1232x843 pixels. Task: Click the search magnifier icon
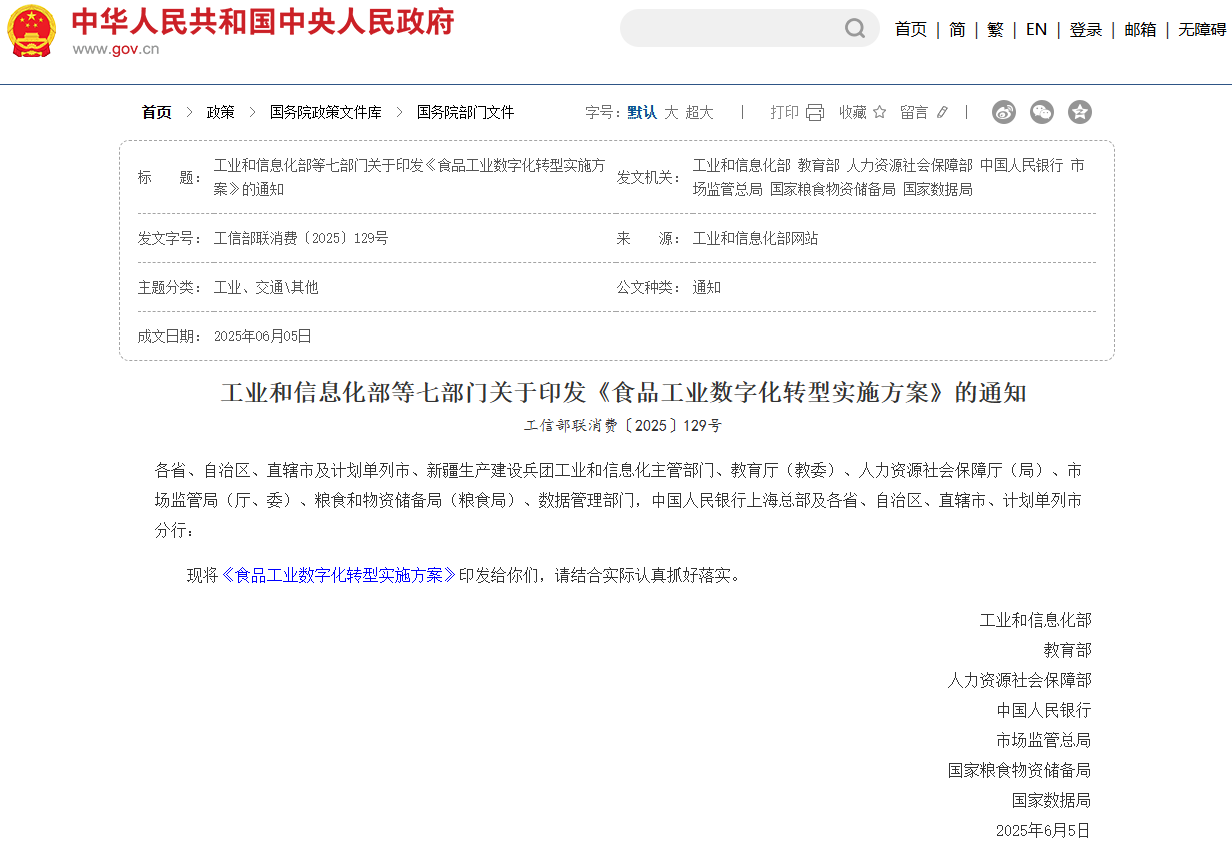855,28
